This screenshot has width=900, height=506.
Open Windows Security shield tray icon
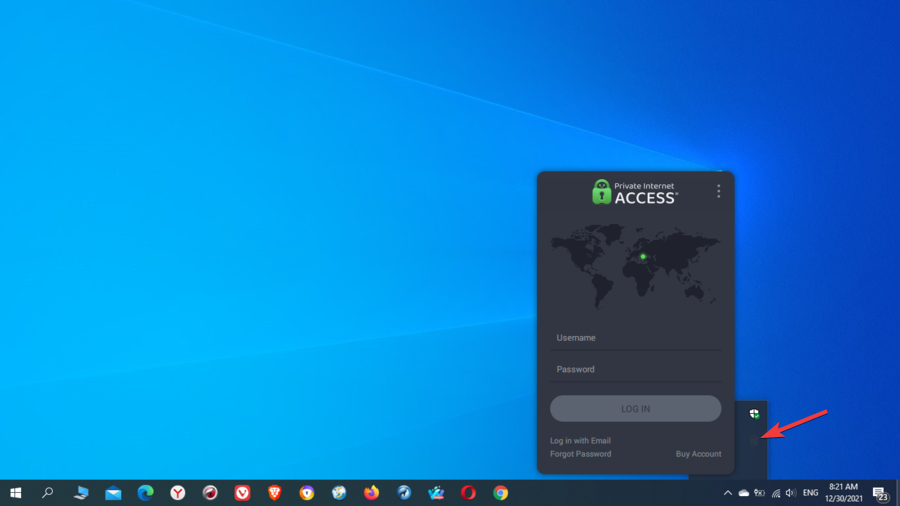754,414
